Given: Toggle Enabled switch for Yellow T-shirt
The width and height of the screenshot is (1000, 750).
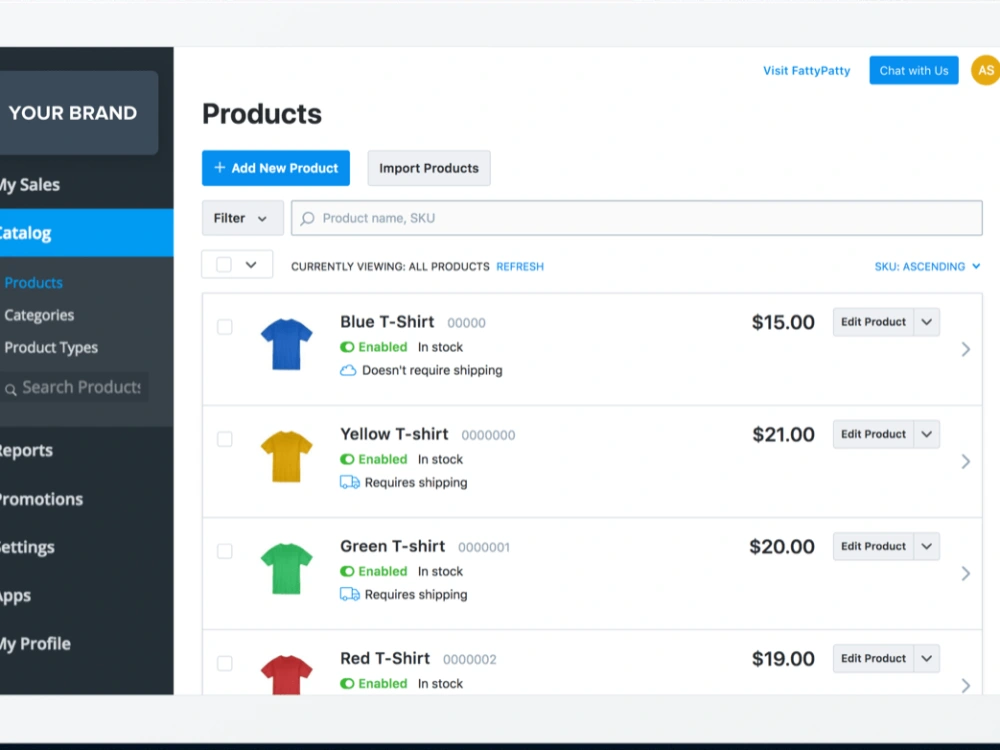Looking at the screenshot, I should pyautogui.click(x=347, y=459).
